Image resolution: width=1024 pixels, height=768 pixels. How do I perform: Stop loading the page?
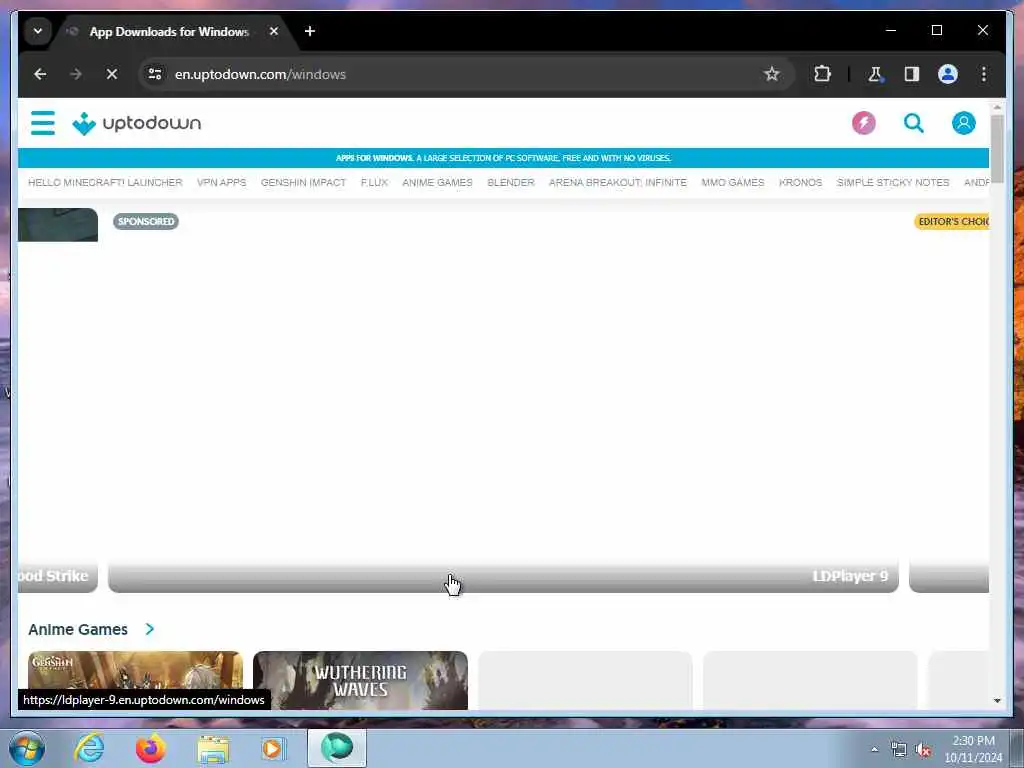[112, 74]
